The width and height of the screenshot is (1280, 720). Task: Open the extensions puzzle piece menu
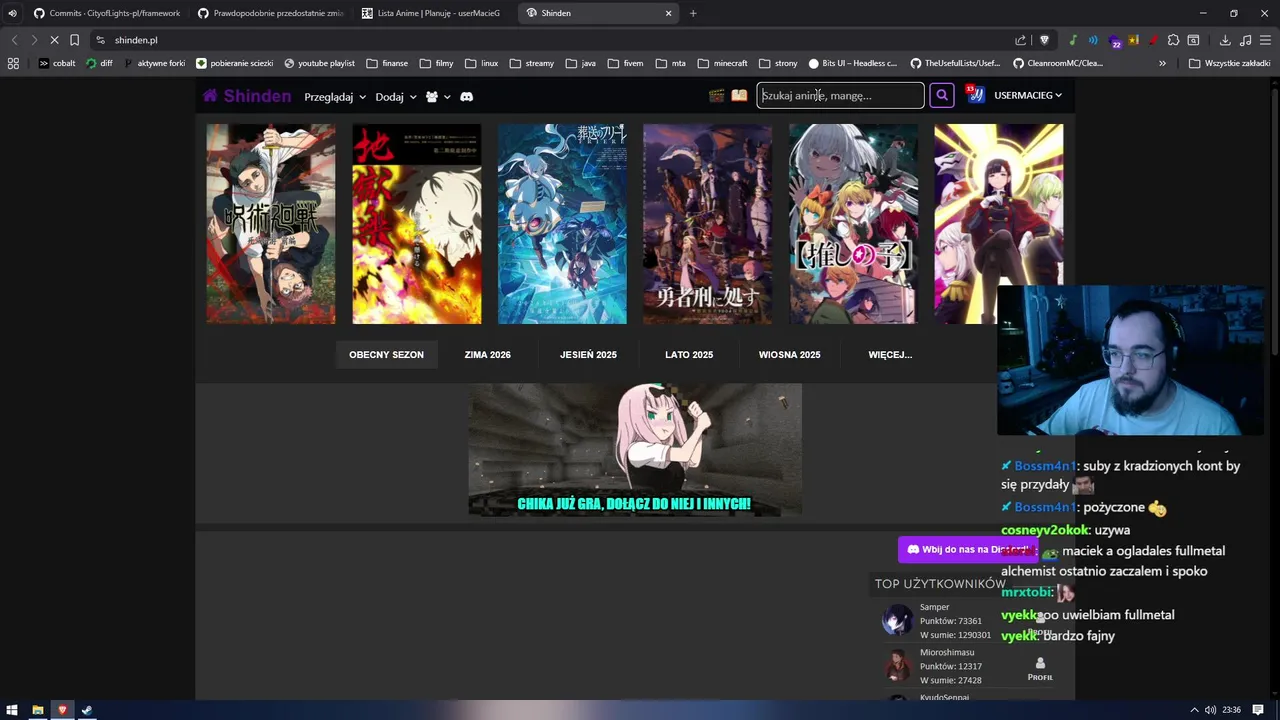tap(1174, 40)
